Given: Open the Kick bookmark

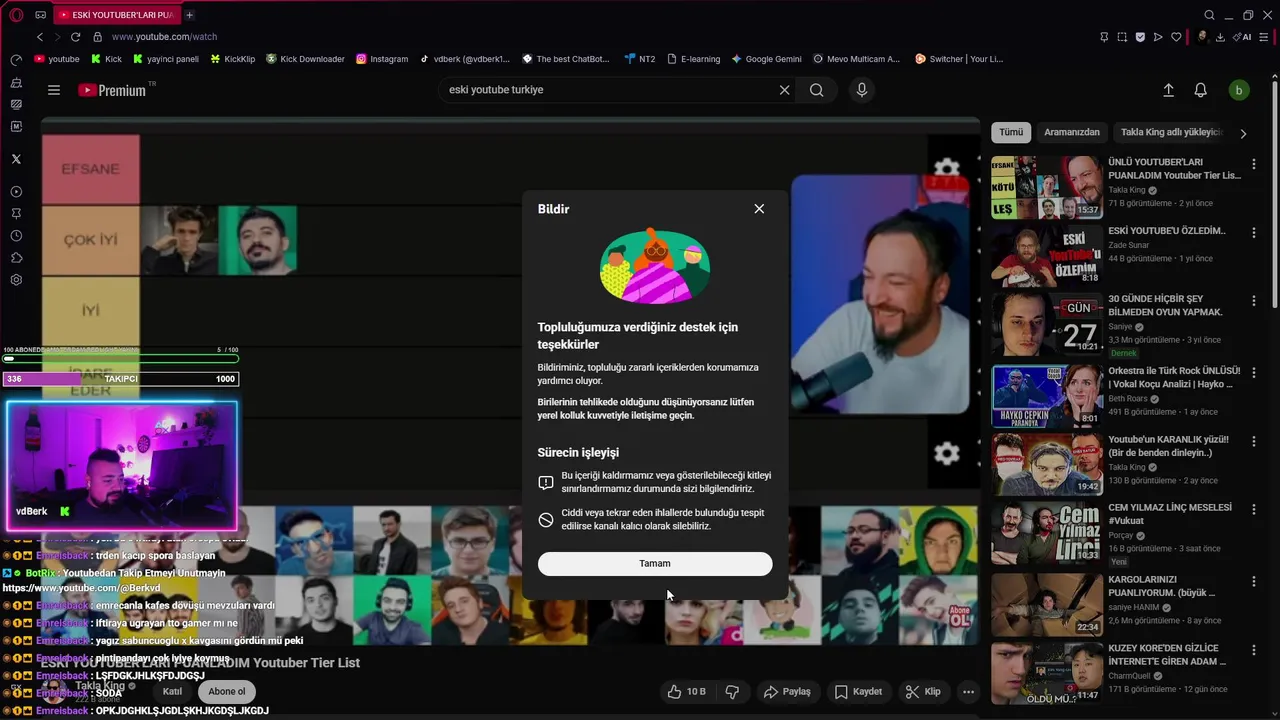Looking at the screenshot, I should [106, 59].
